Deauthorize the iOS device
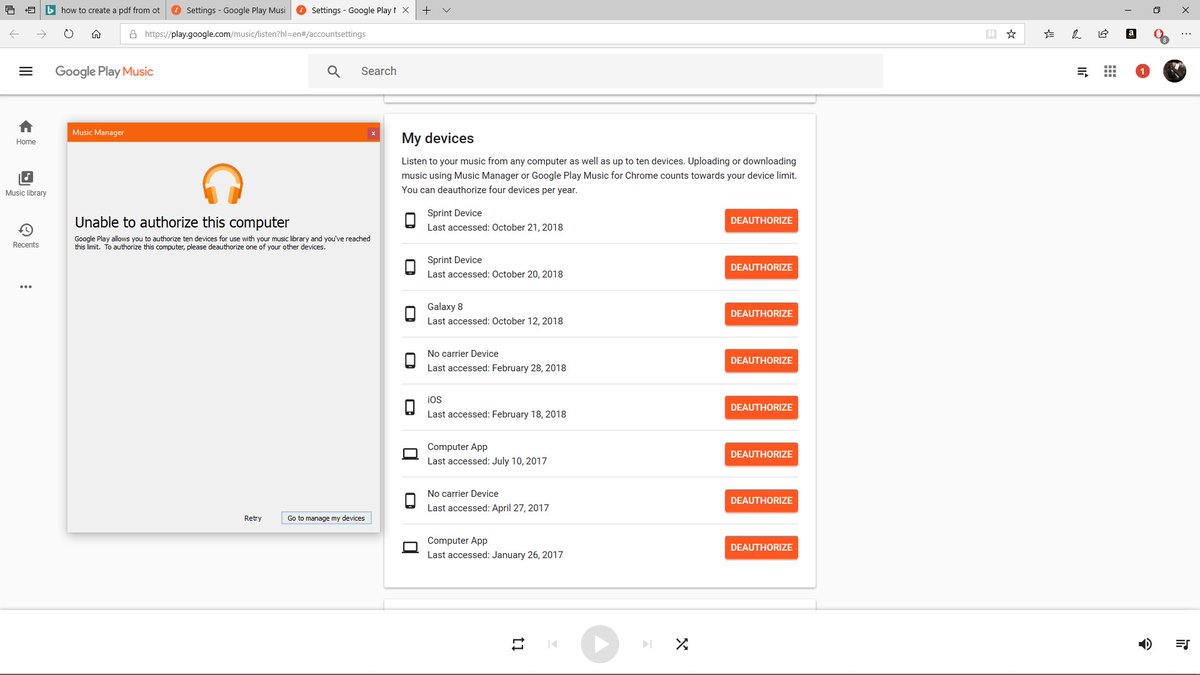 point(761,407)
